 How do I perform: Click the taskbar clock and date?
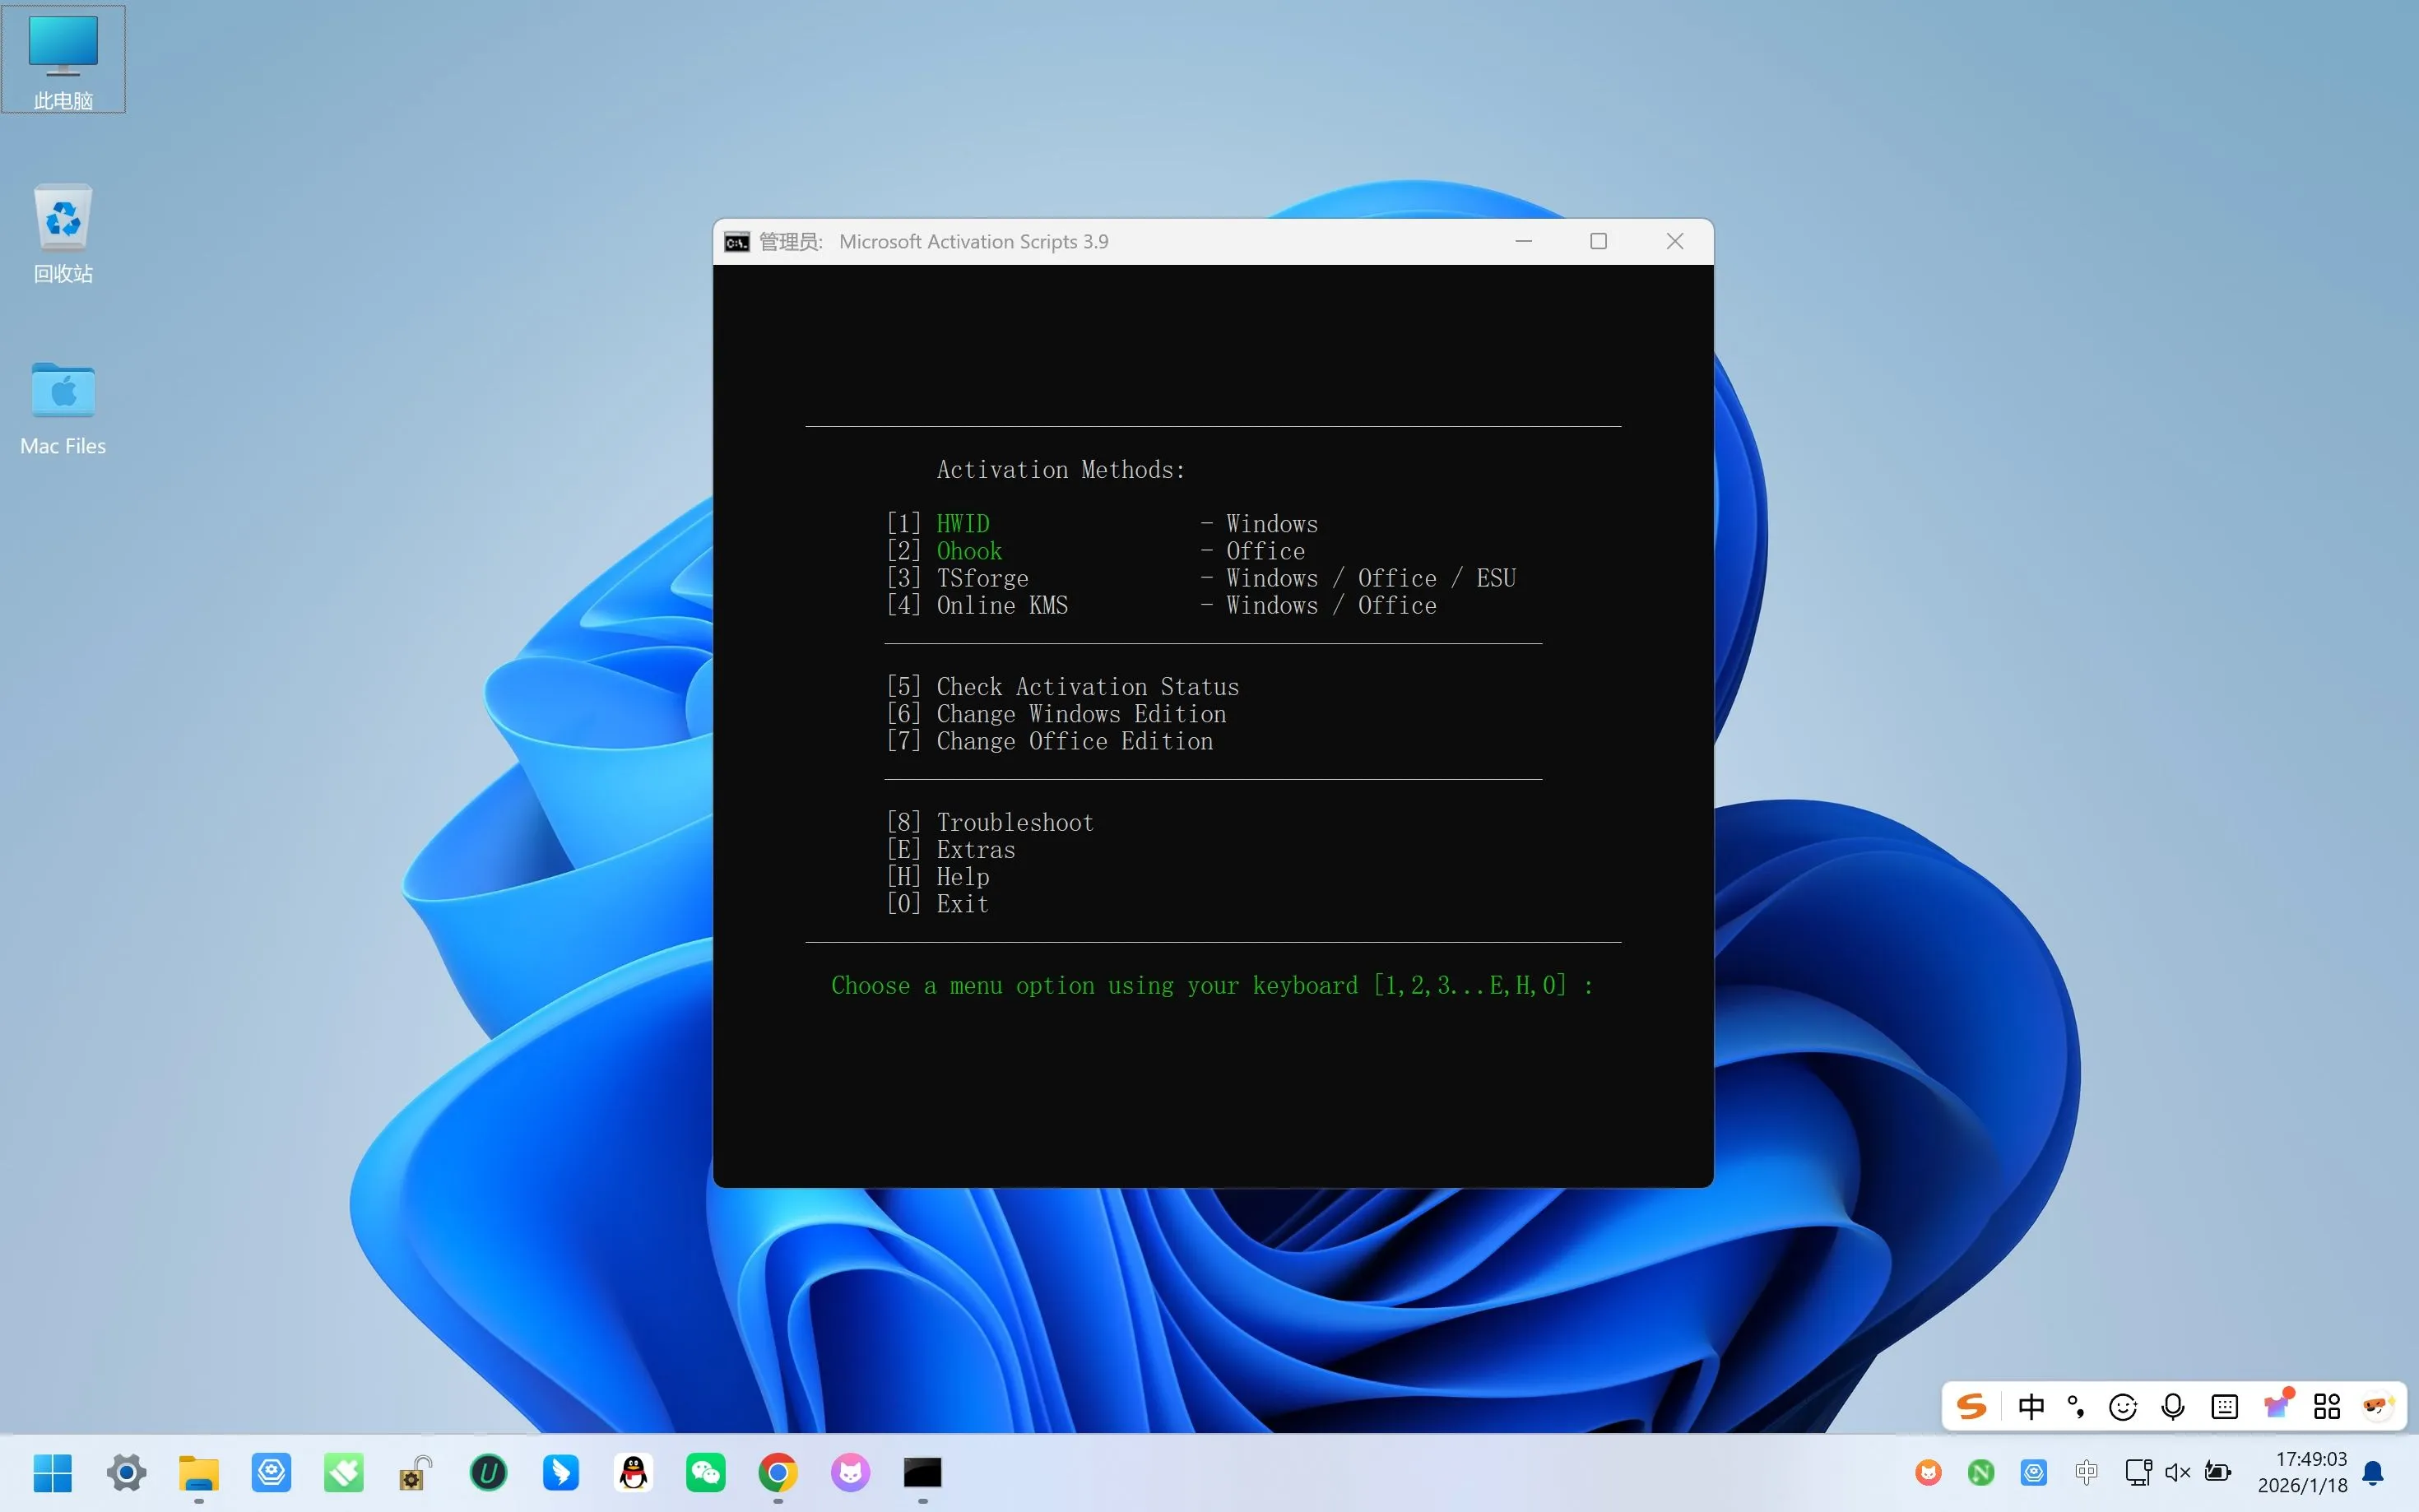click(2302, 1472)
